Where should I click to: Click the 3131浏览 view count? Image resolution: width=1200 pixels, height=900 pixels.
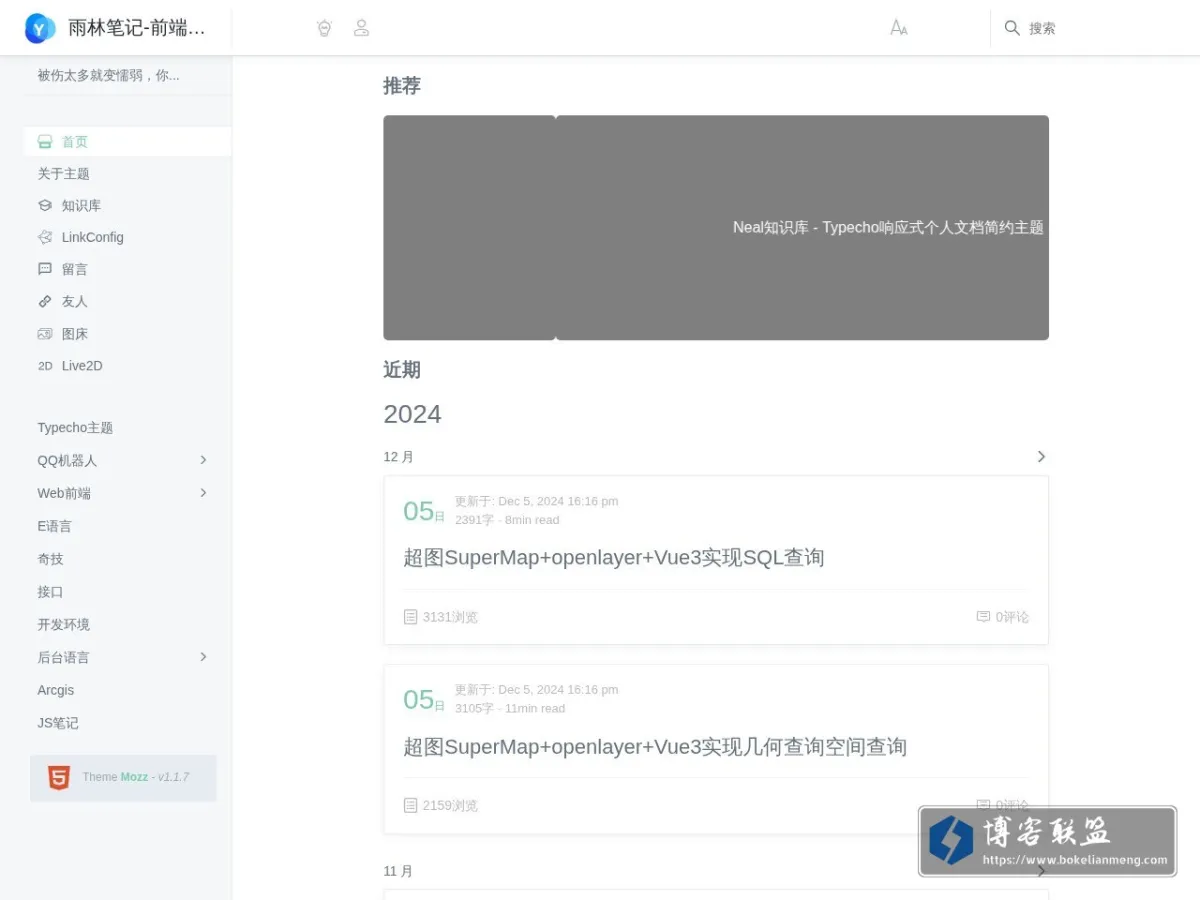click(x=450, y=617)
